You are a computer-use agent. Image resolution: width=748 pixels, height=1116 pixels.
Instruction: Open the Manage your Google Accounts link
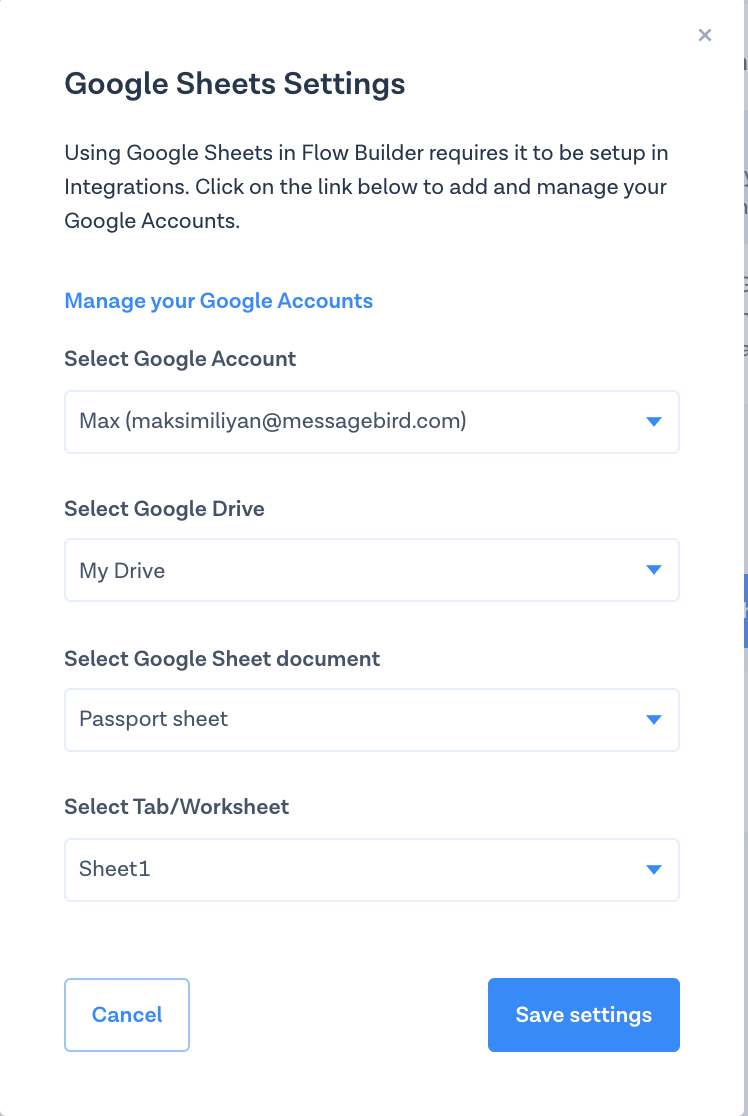pos(218,301)
